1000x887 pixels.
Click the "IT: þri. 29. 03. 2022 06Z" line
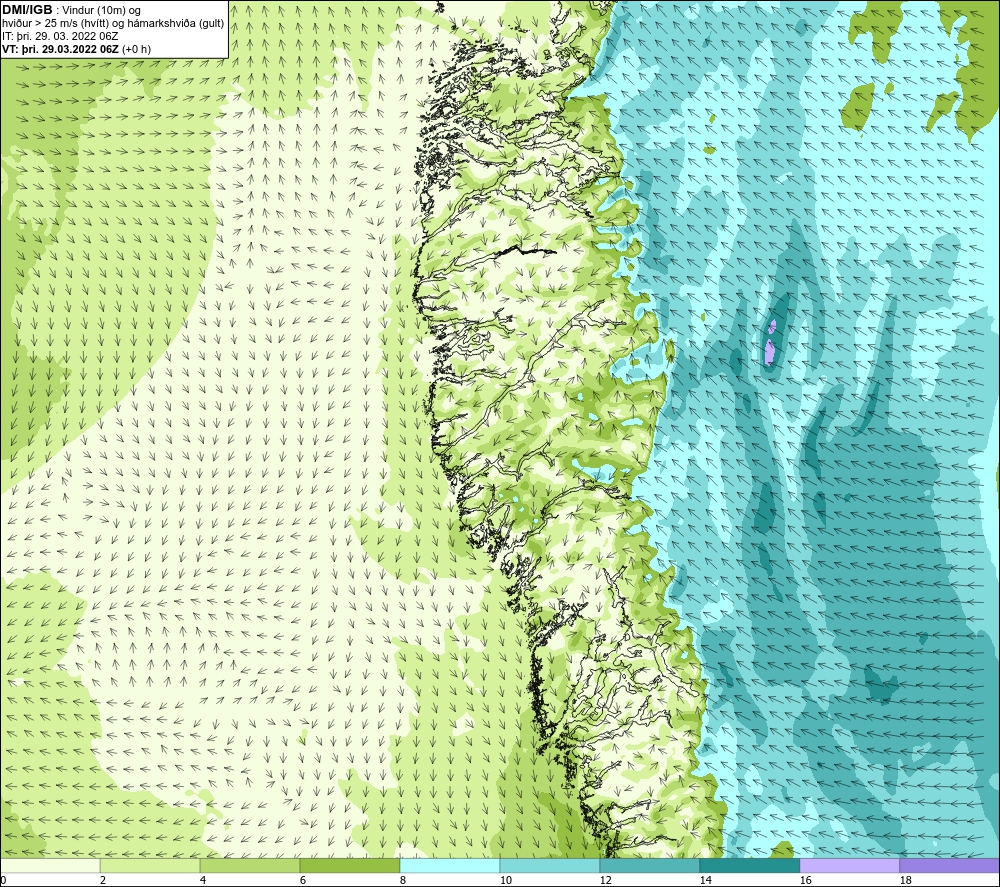point(60,36)
